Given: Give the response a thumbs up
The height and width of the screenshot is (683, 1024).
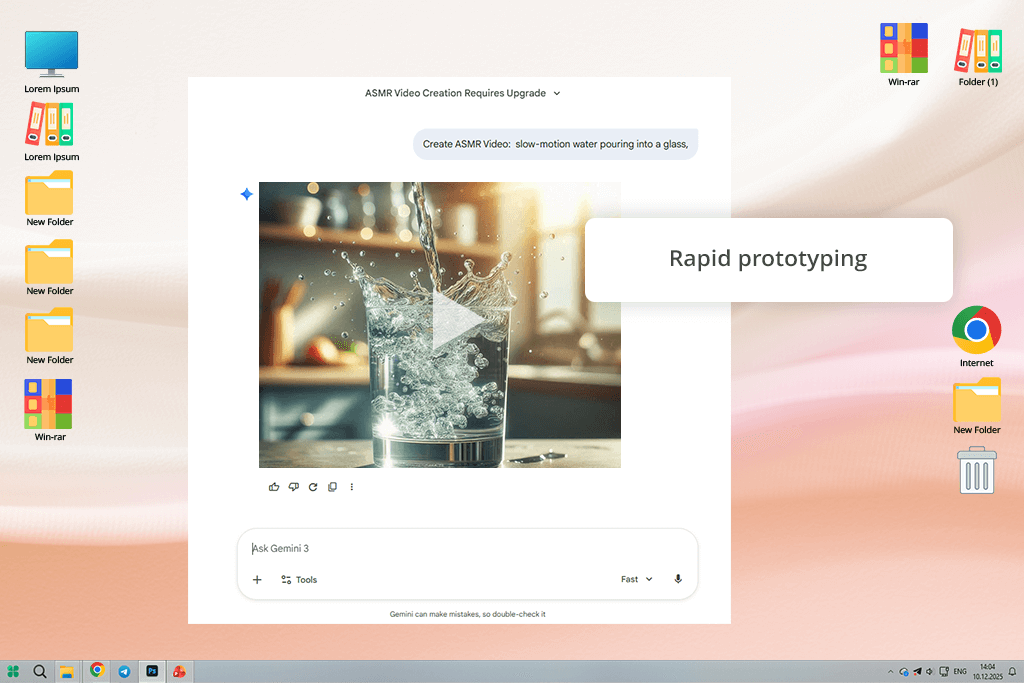Looking at the screenshot, I should click(x=274, y=487).
